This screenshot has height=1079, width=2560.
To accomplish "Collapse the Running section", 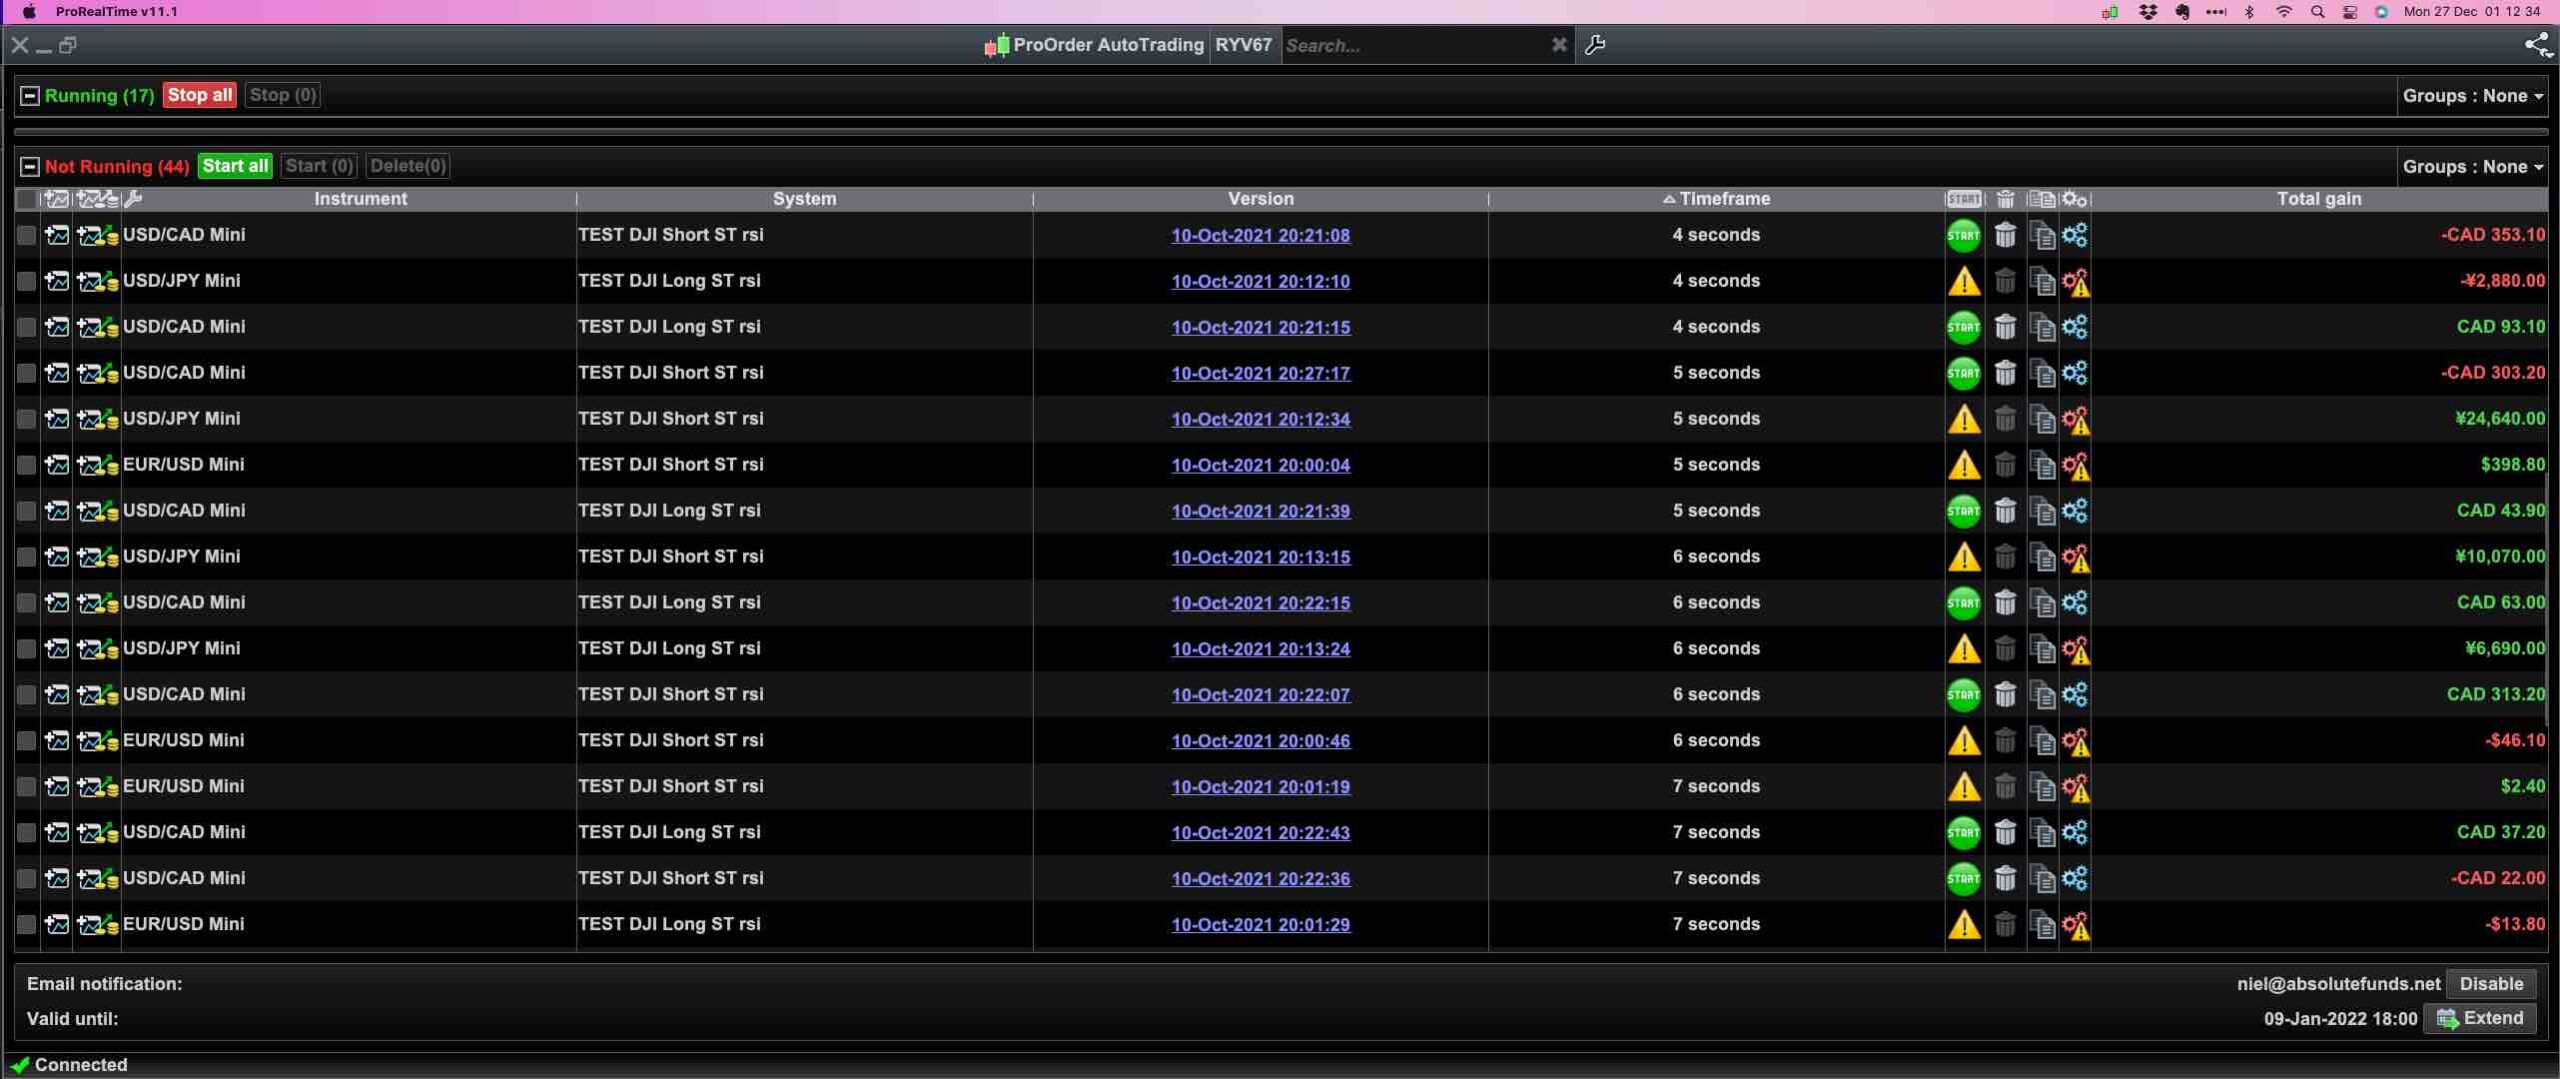I will (x=30, y=96).
